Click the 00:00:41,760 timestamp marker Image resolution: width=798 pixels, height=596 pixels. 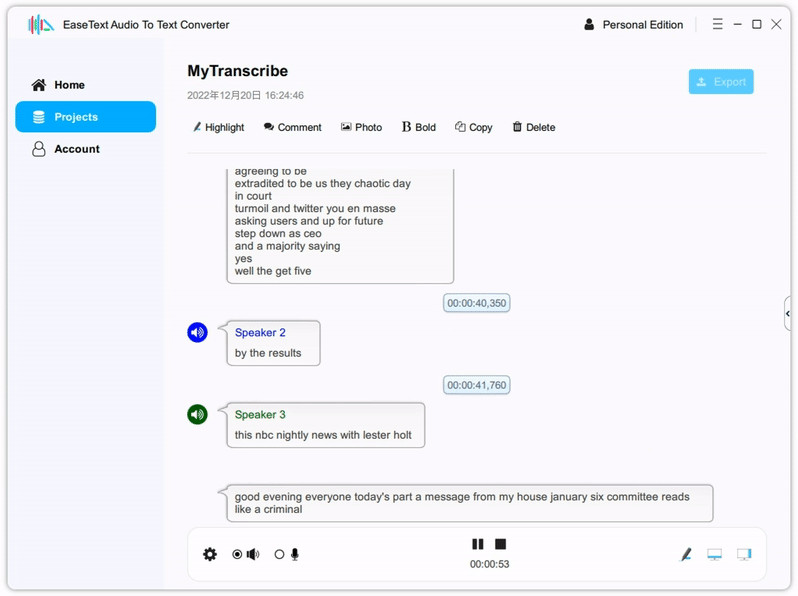(476, 385)
